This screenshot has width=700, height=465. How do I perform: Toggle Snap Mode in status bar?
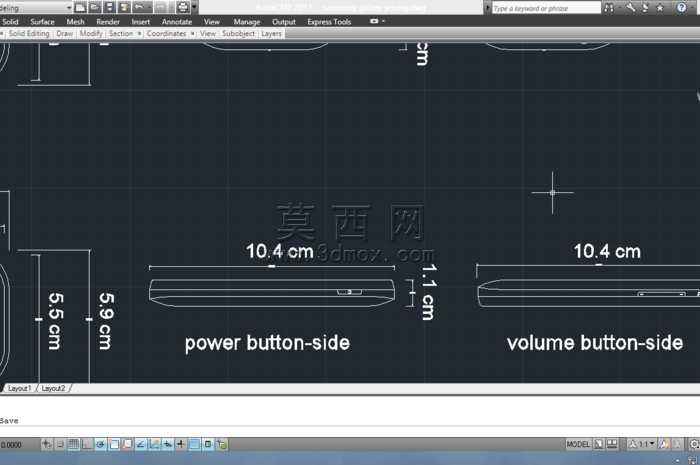tap(60, 444)
